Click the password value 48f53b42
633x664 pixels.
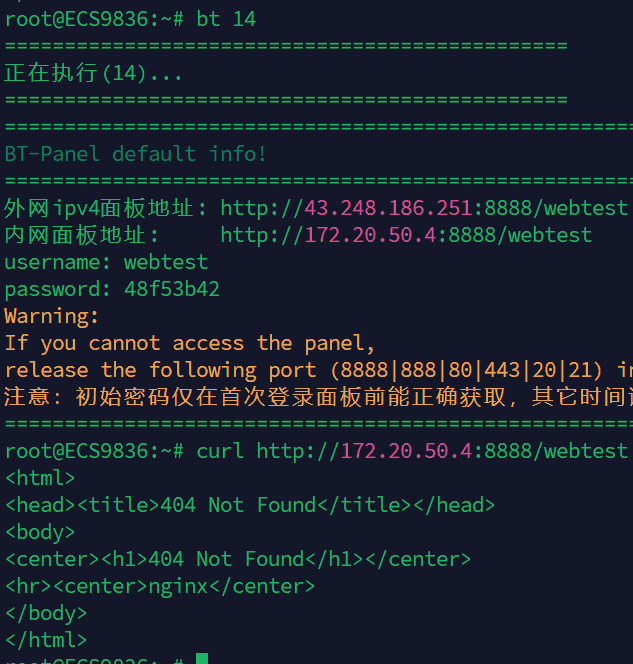coord(172,289)
